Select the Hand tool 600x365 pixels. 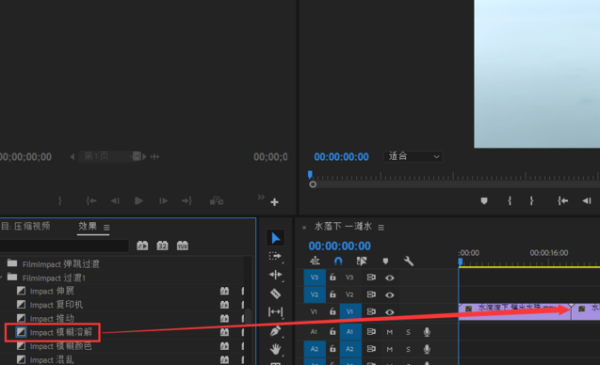(275, 349)
